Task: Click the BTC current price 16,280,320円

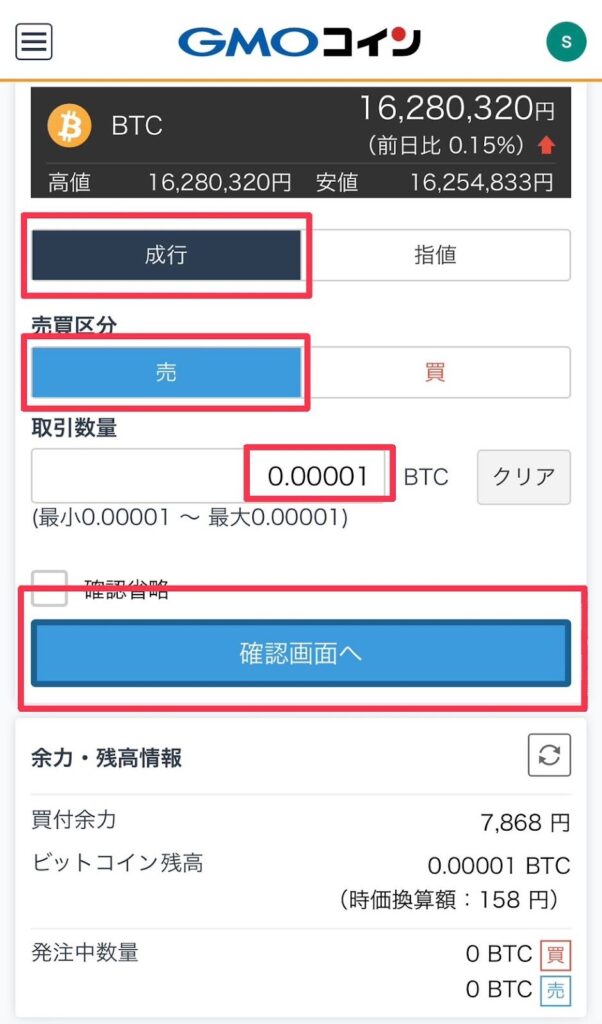Action: click(457, 109)
